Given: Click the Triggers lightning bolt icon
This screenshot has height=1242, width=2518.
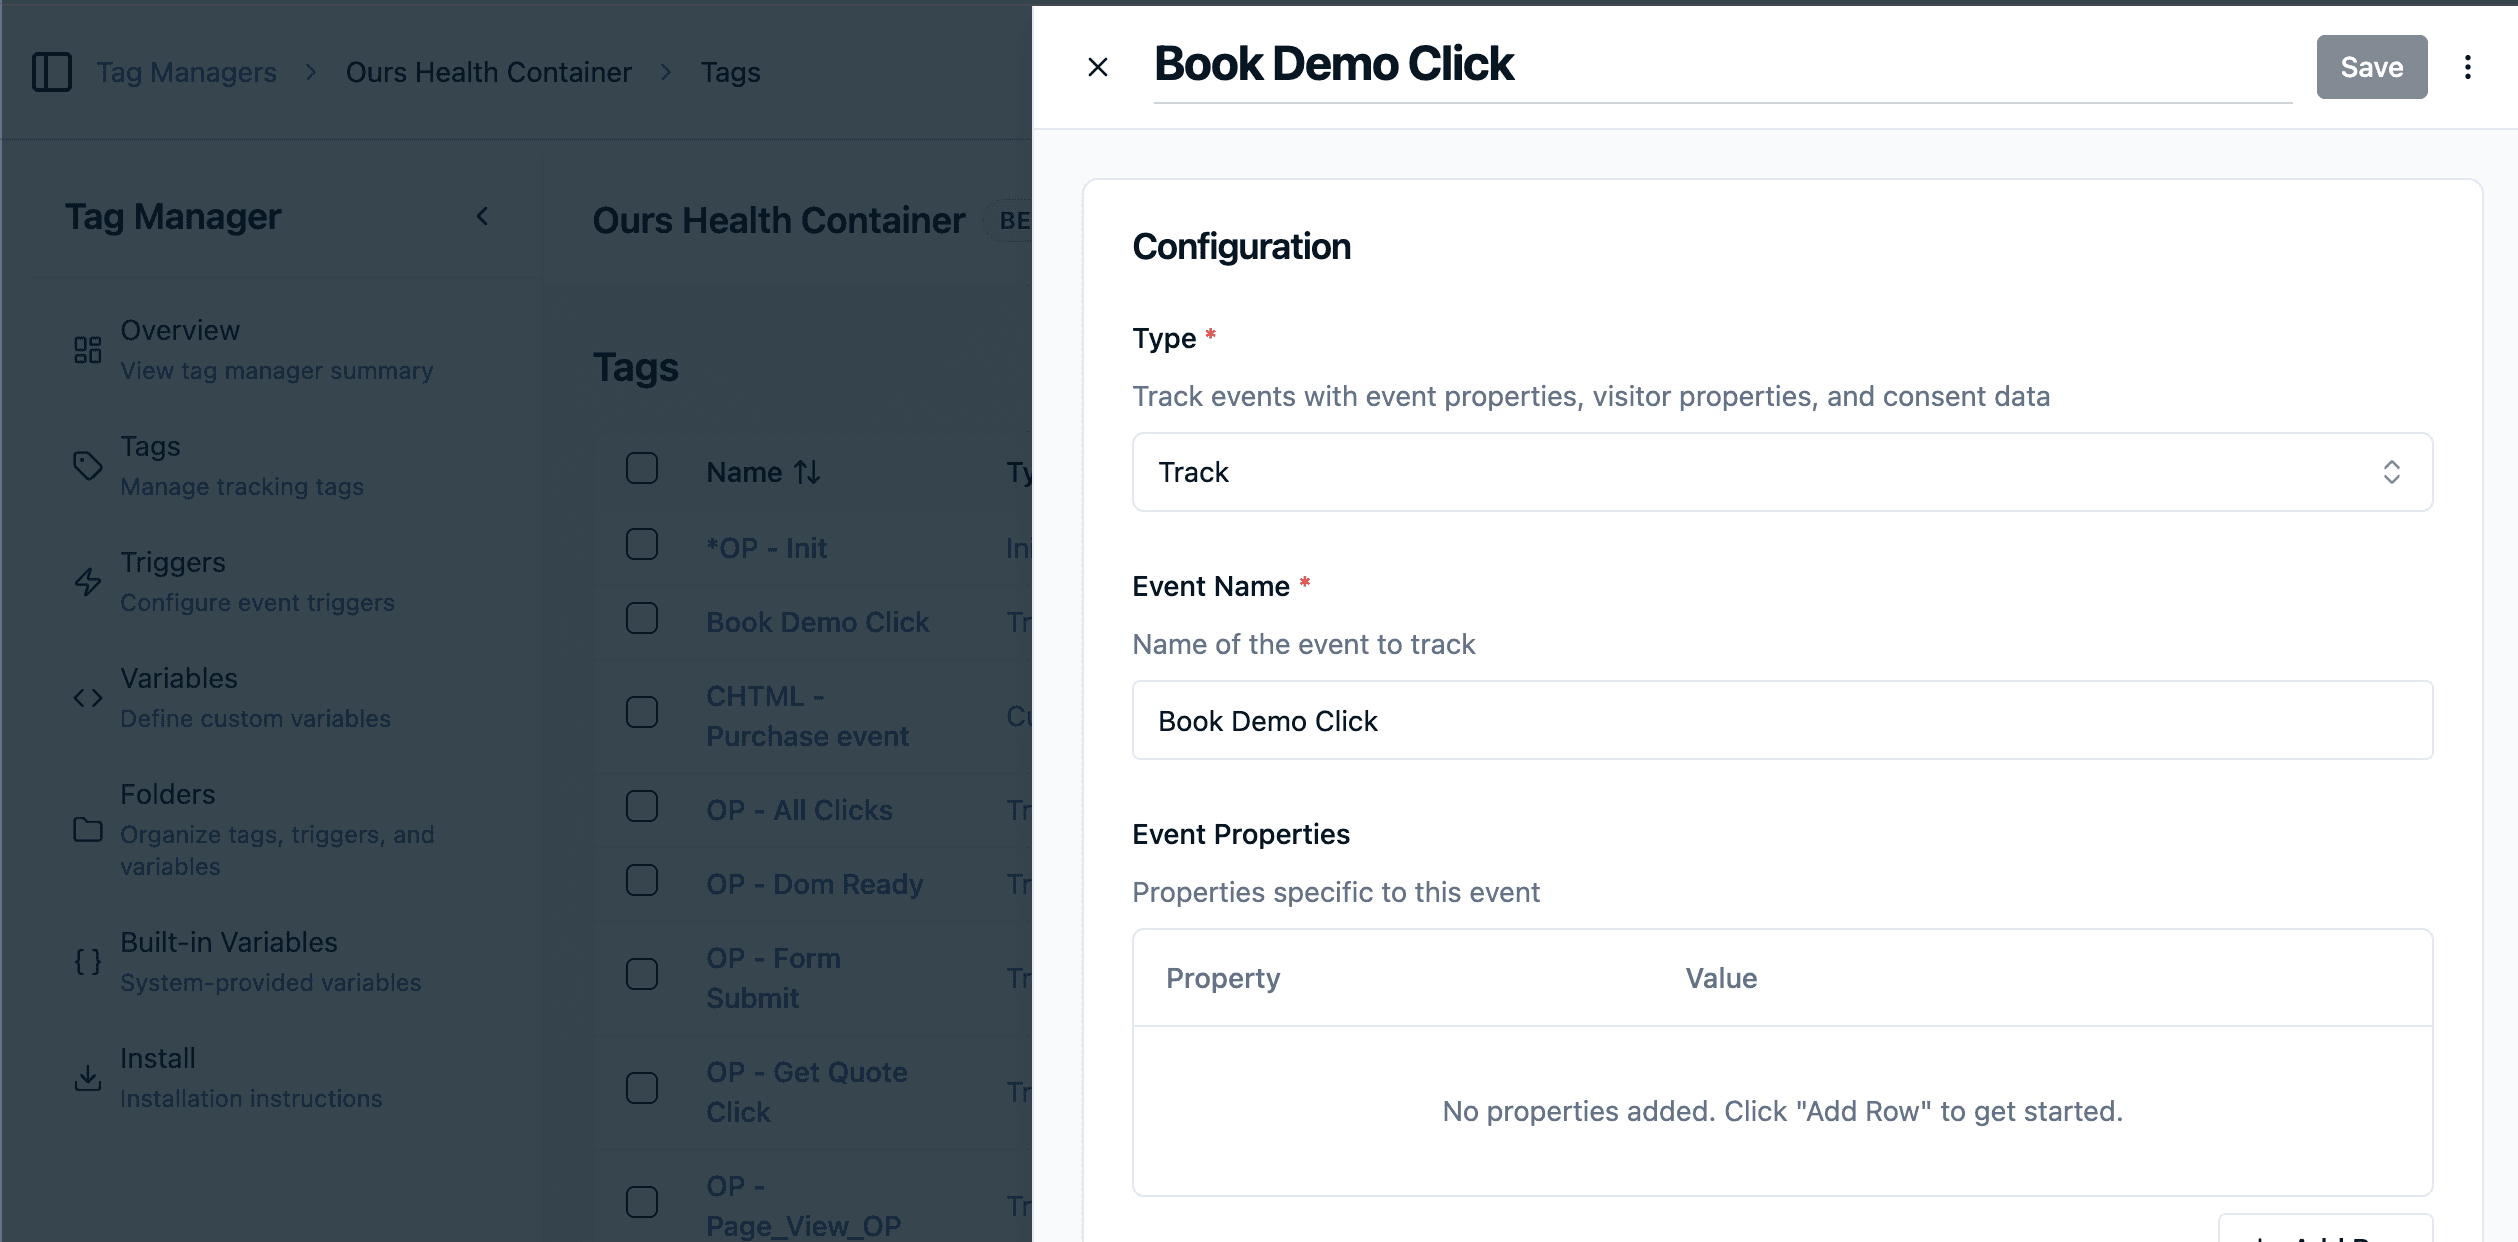Looking at the screenshot, I should 88,582.
